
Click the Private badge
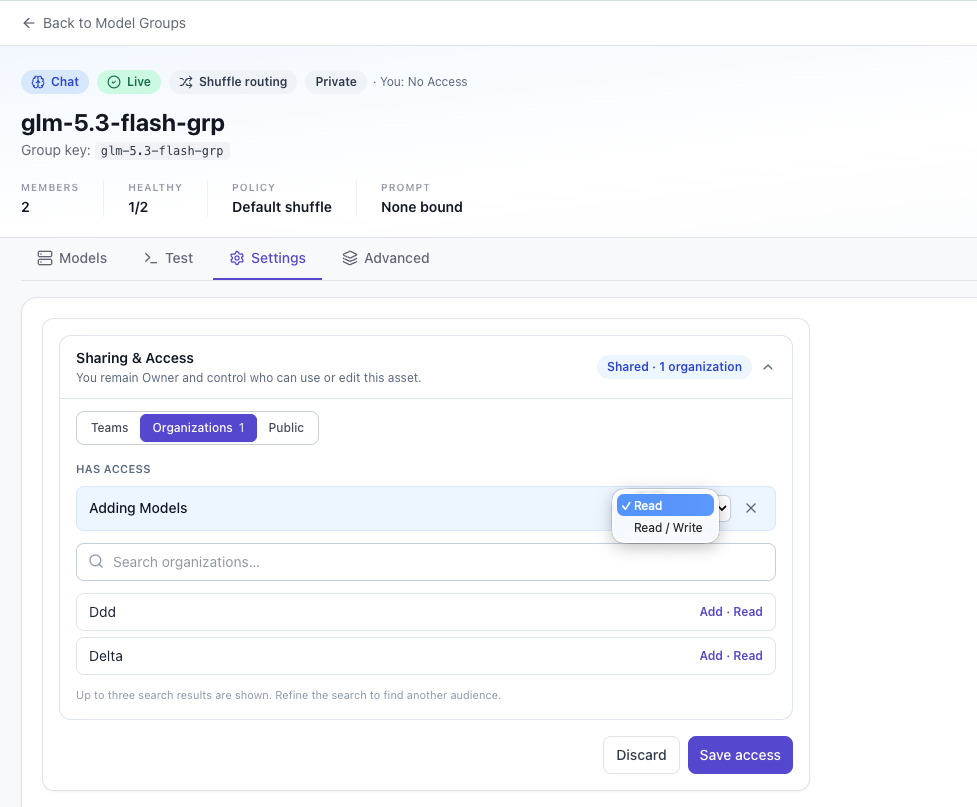pos(336,82)
